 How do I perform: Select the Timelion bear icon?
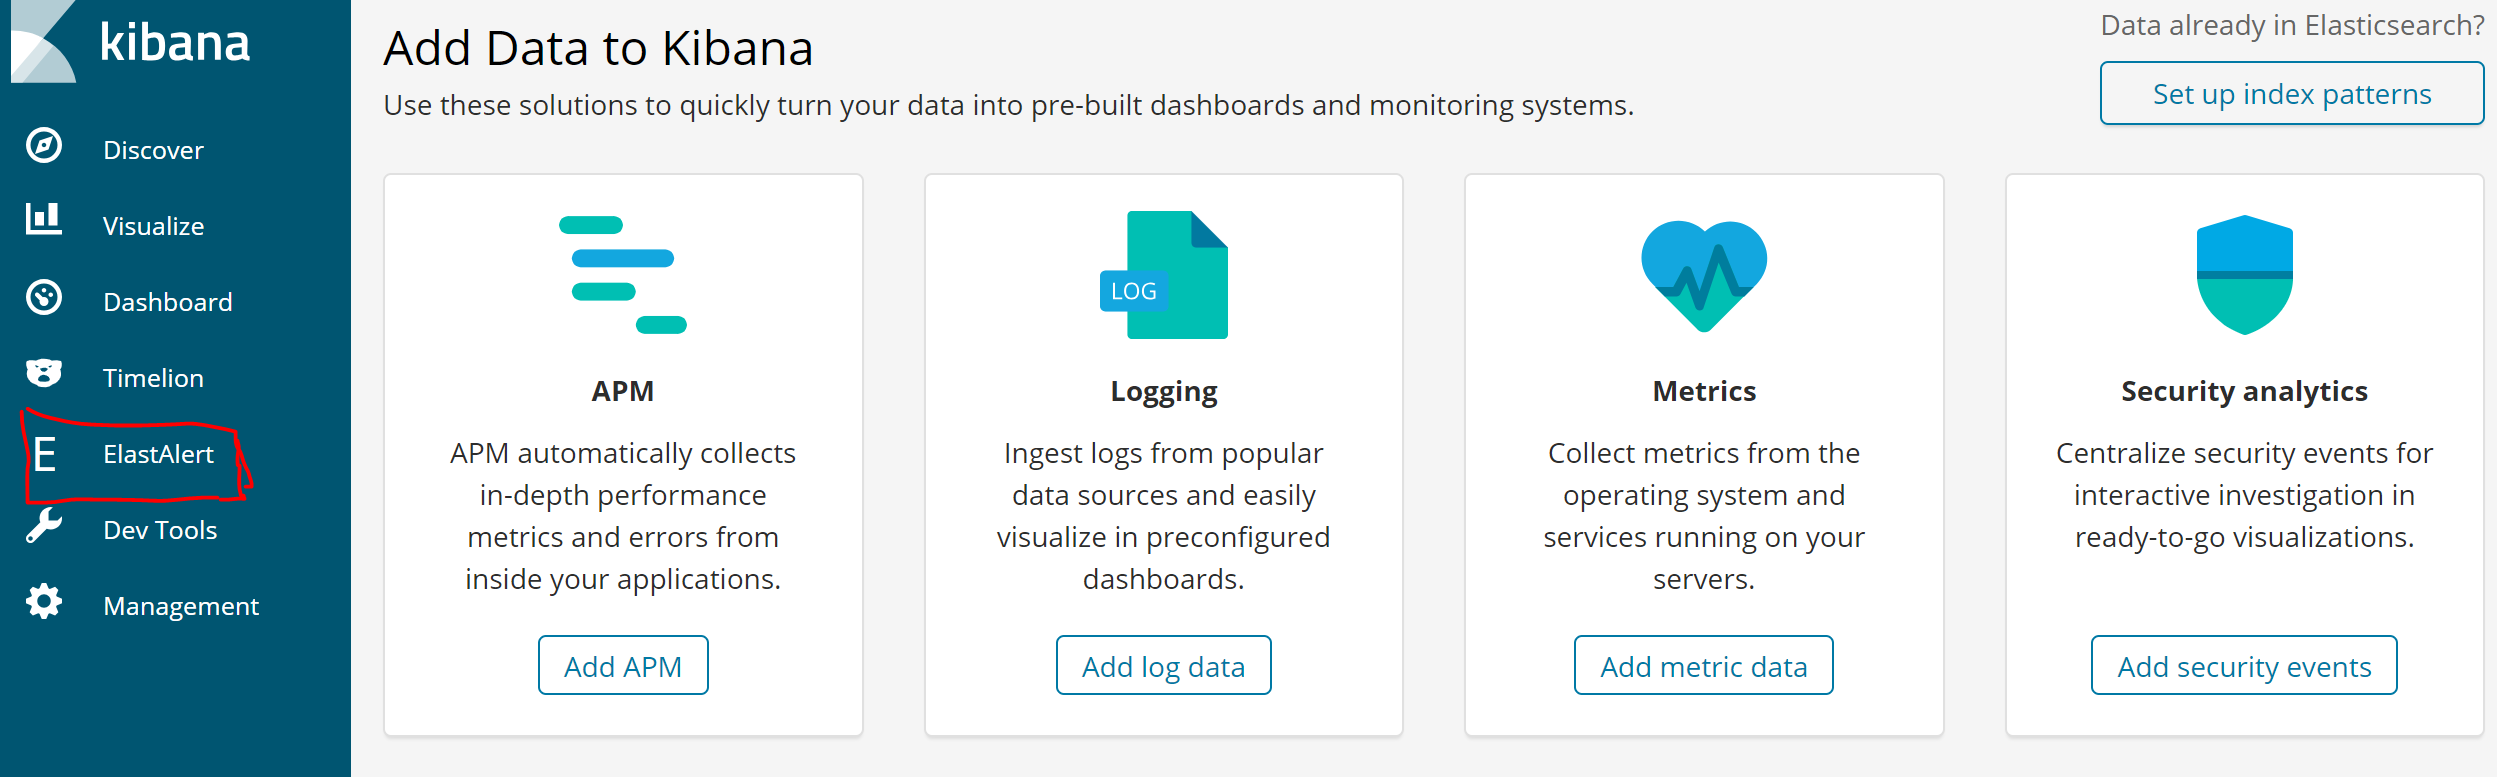pos(42,376)
